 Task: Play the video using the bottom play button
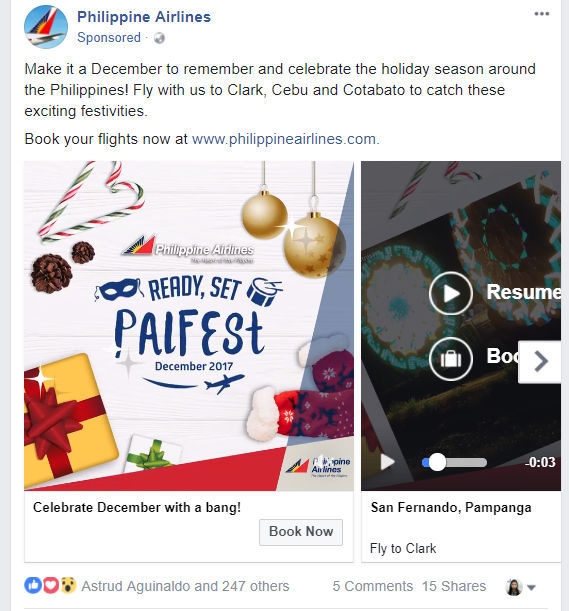387,462
